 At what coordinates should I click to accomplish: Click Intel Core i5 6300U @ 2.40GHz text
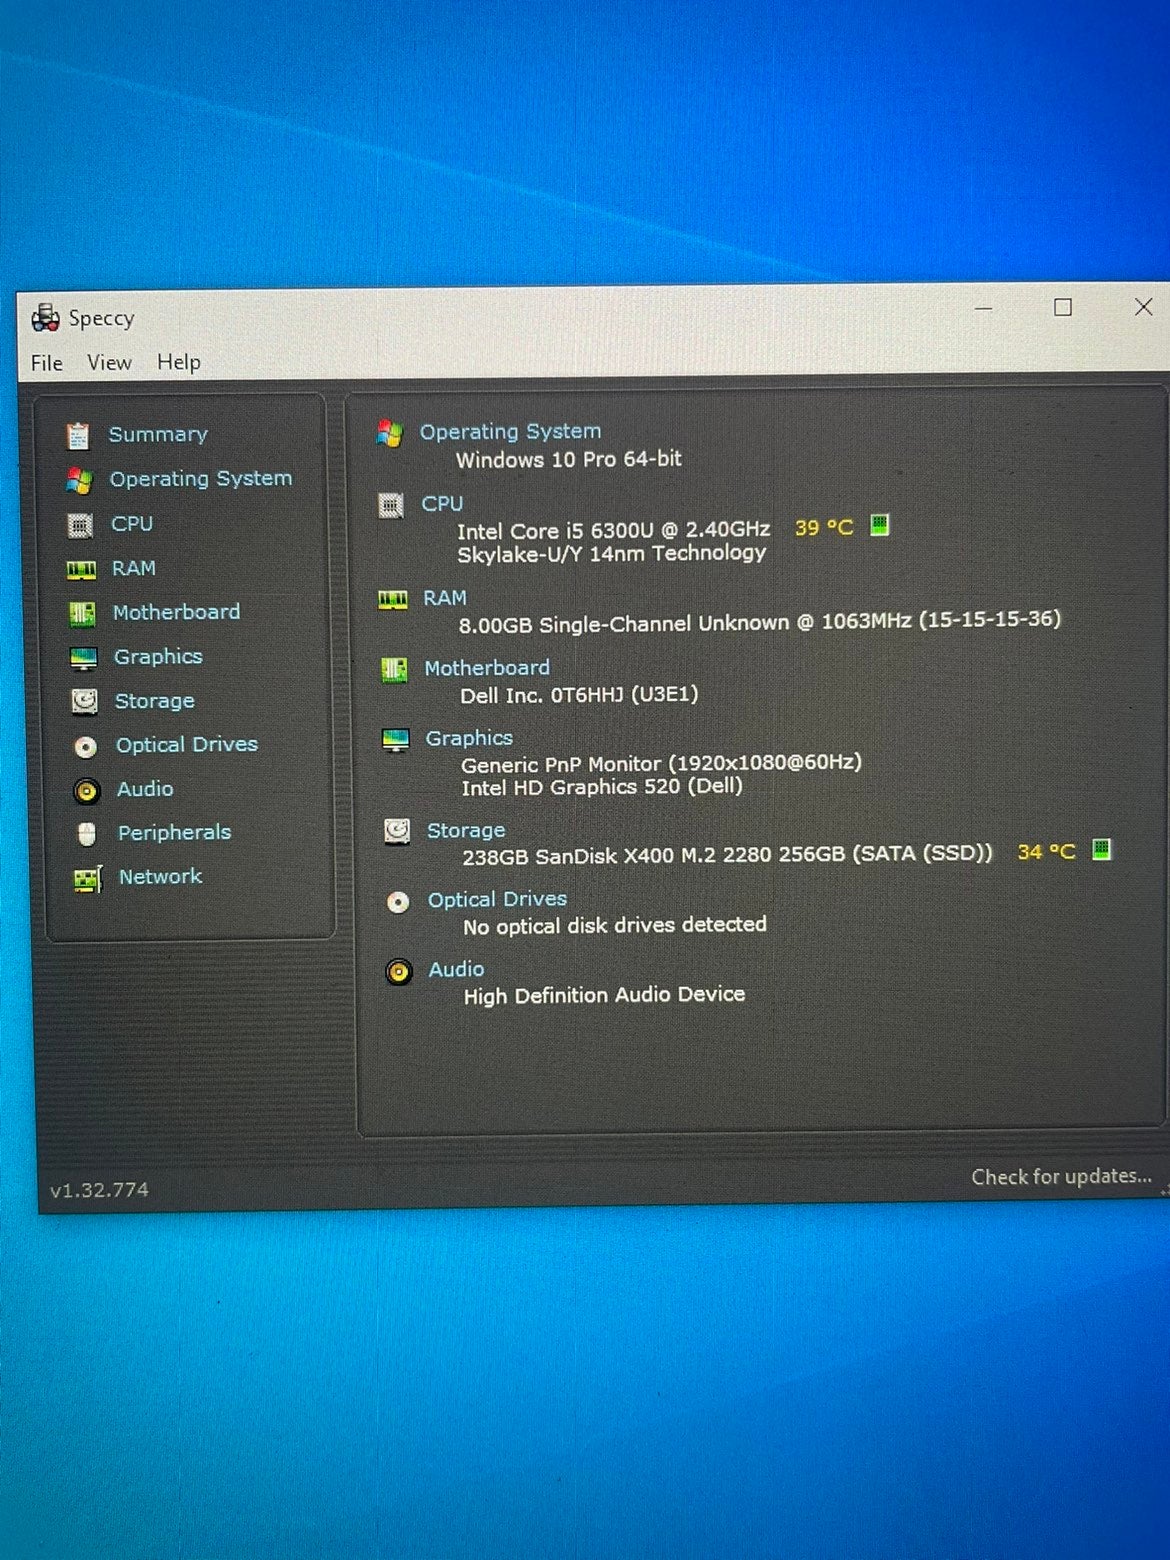point(614,530)
